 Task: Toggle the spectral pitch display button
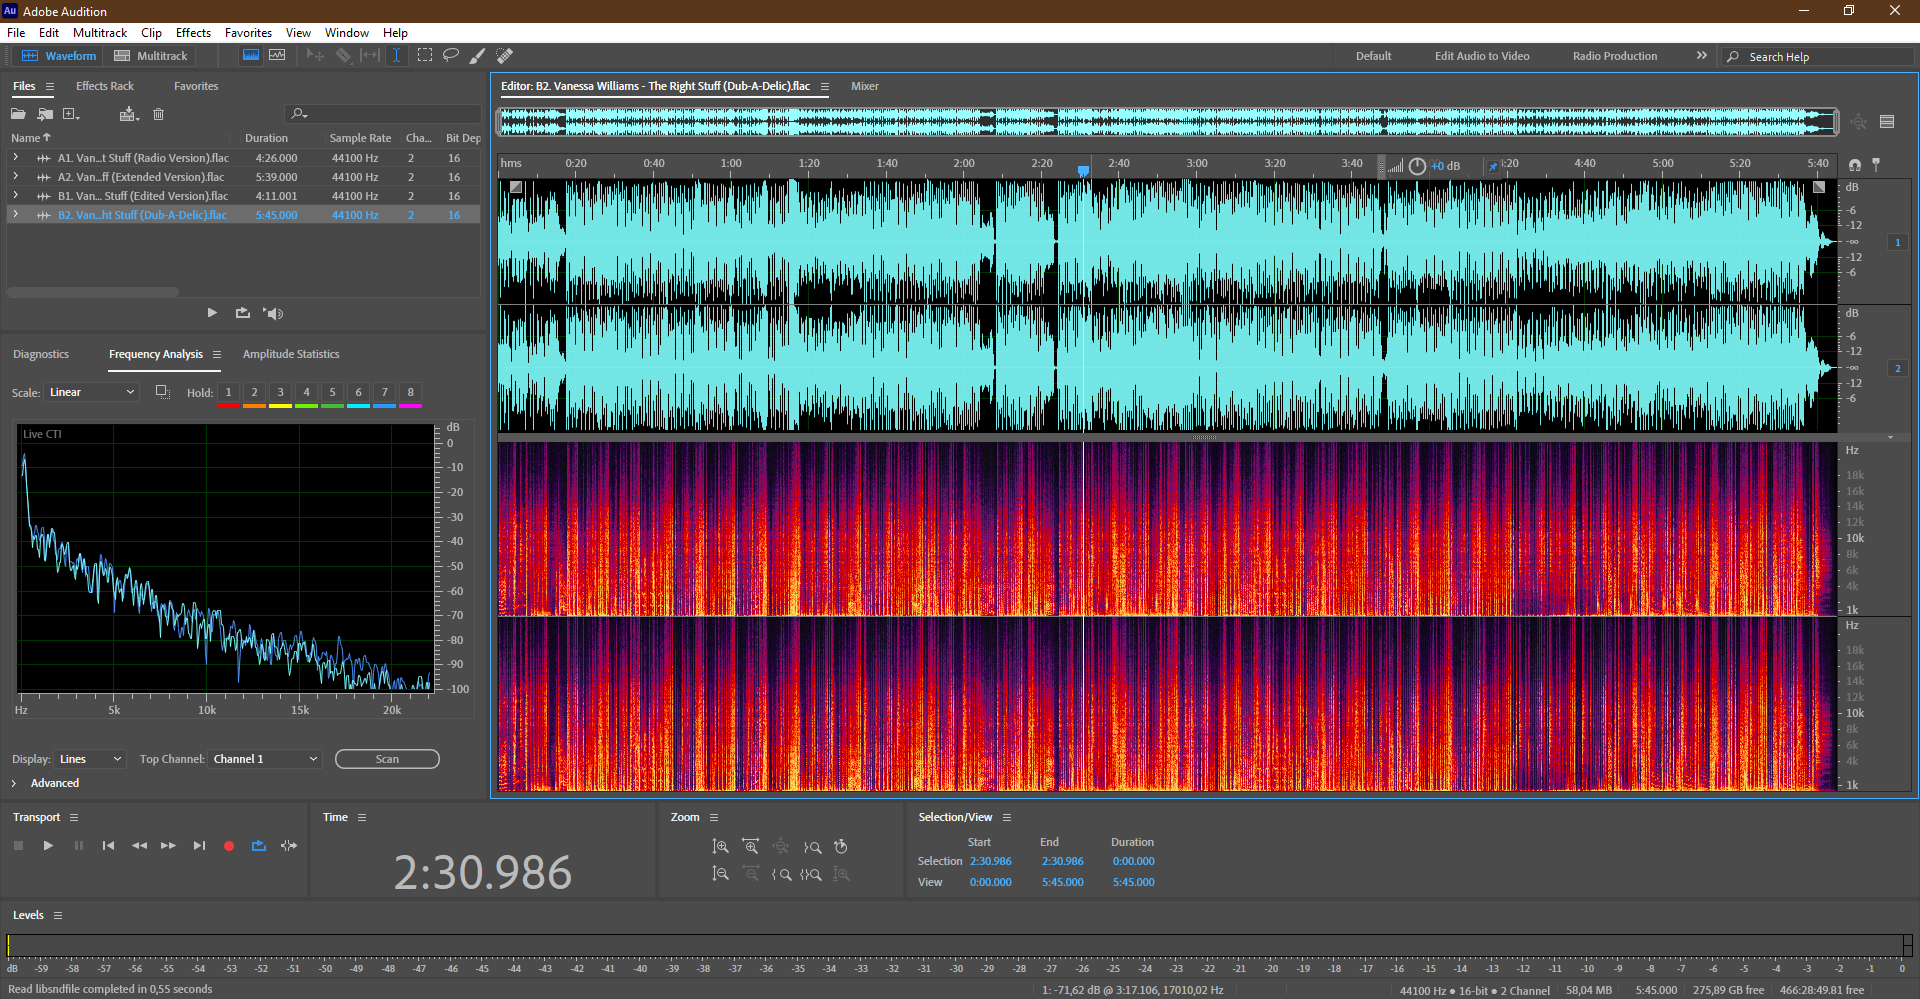pos(277,55)
